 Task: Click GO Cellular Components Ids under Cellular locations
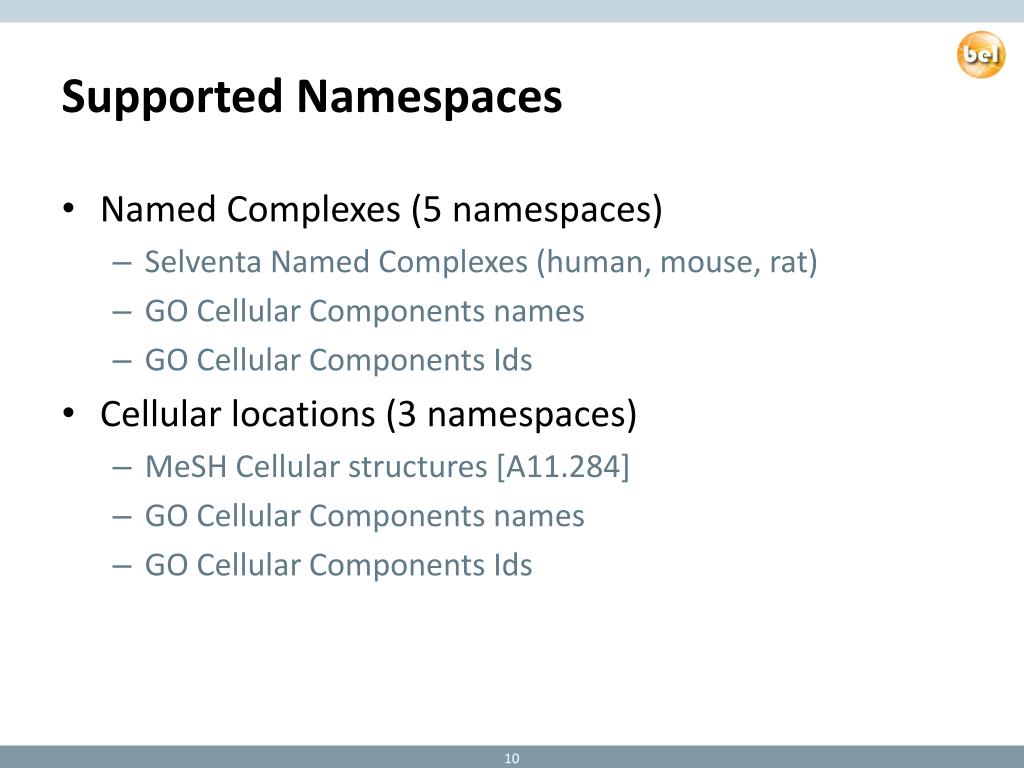coord(338,565)
